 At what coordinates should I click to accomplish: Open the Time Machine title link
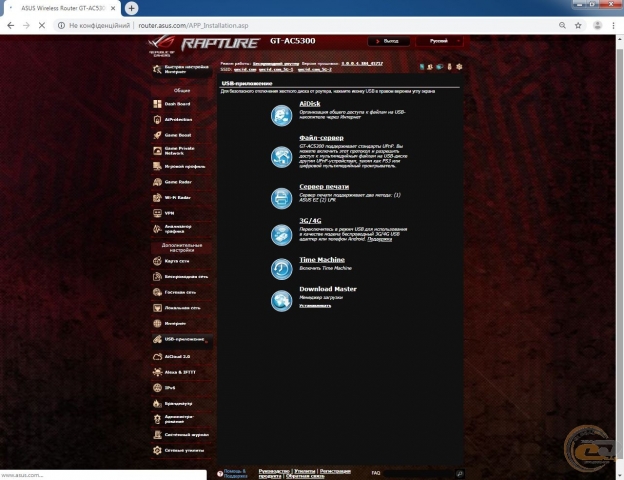click(322, 260)
